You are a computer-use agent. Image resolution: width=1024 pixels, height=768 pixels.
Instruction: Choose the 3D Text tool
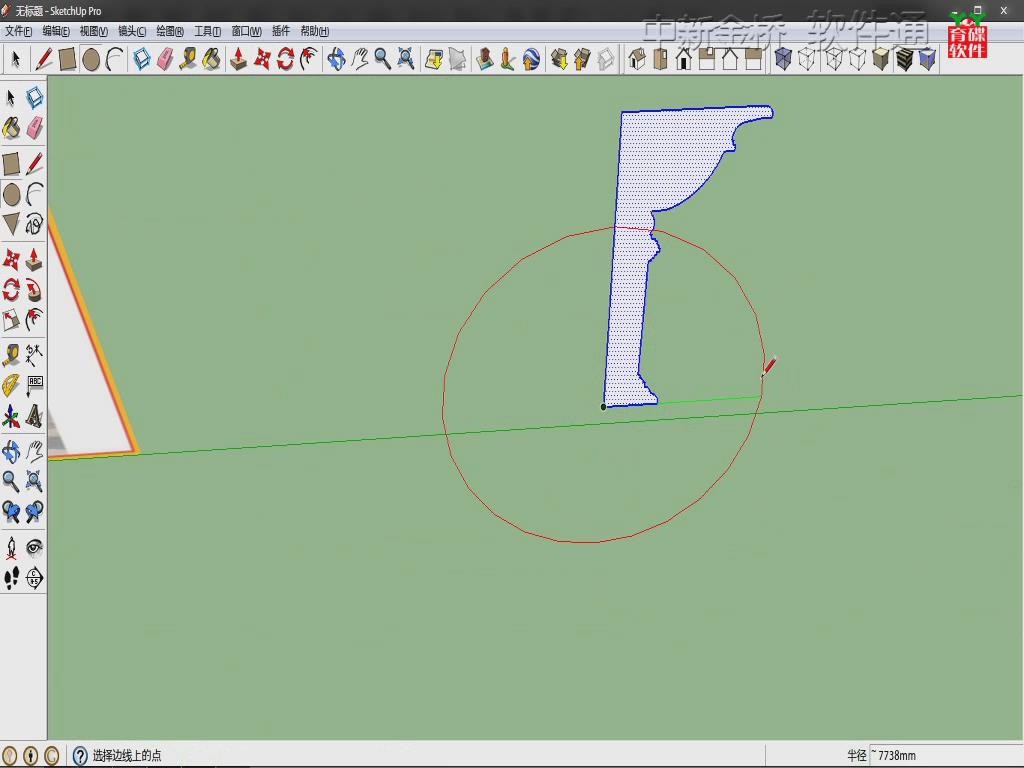tap(35, 416)
